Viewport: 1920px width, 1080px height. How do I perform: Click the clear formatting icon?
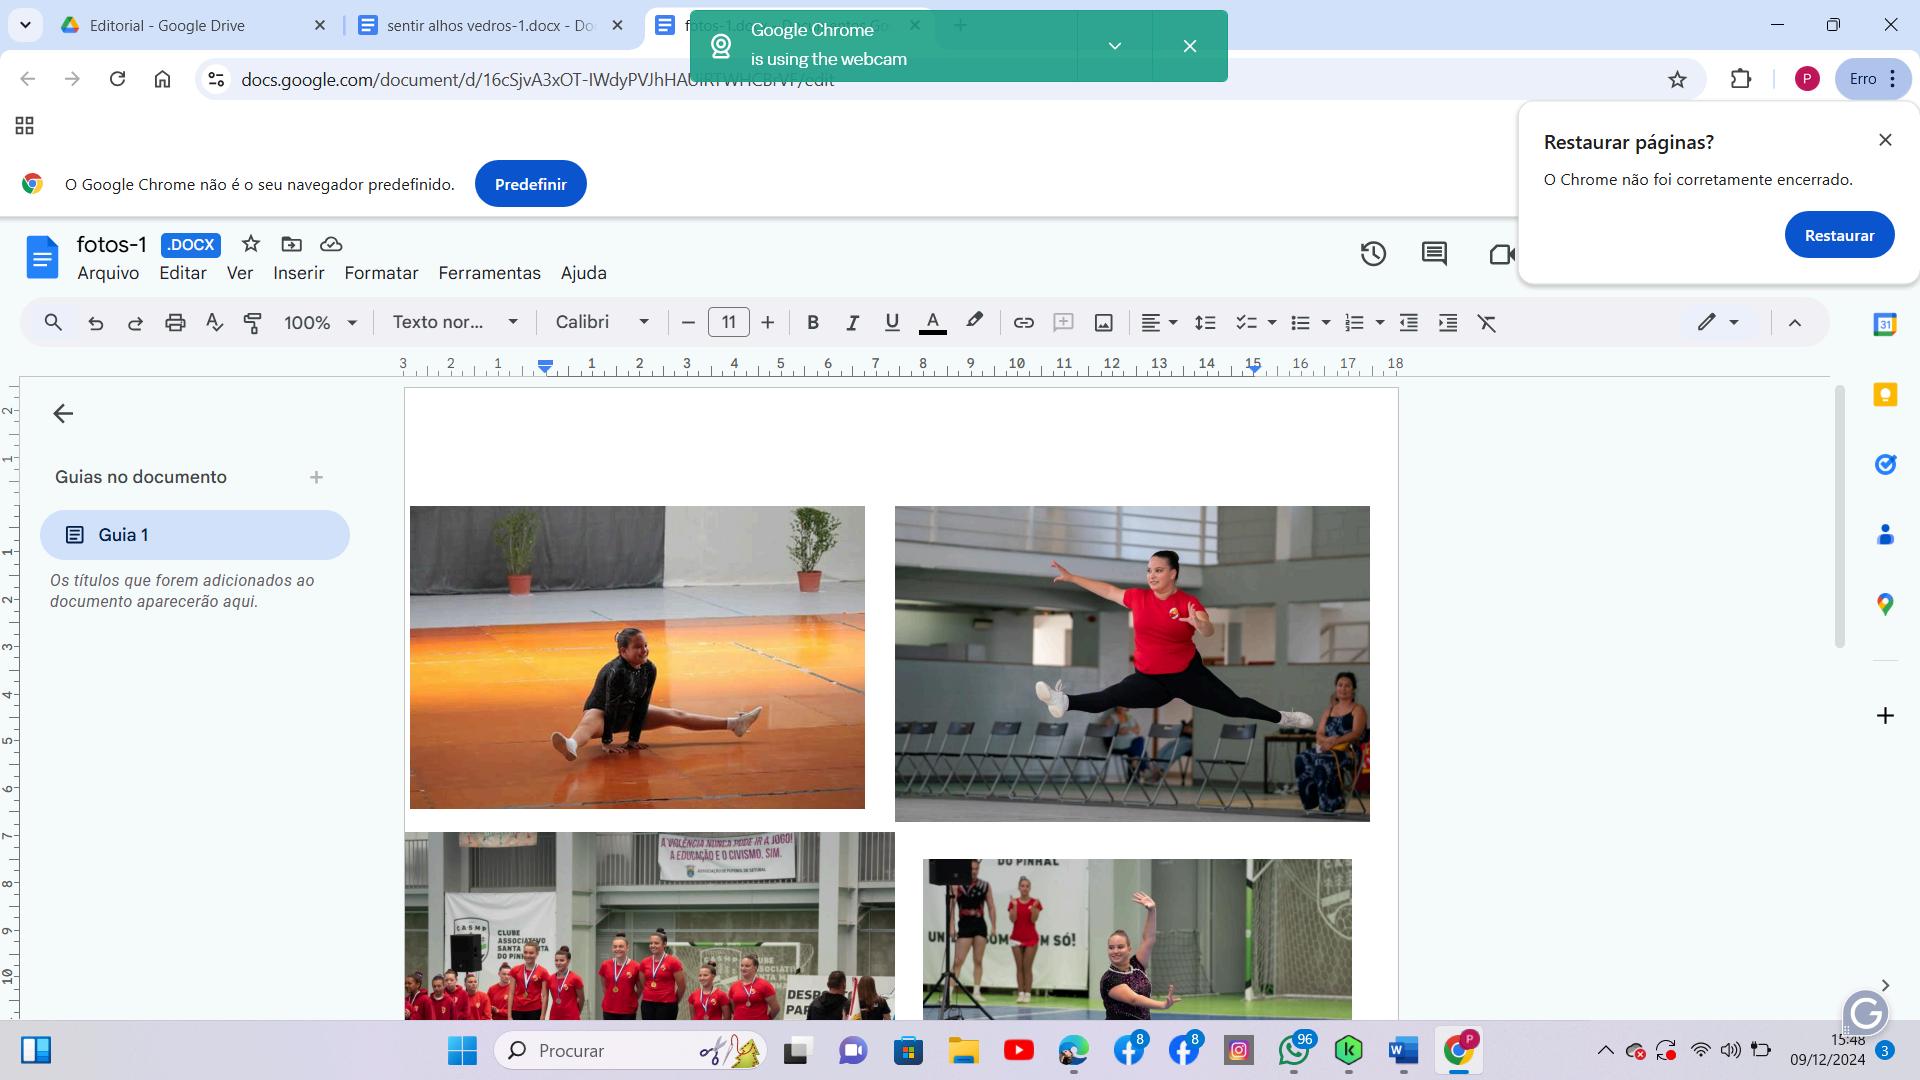1487,323
